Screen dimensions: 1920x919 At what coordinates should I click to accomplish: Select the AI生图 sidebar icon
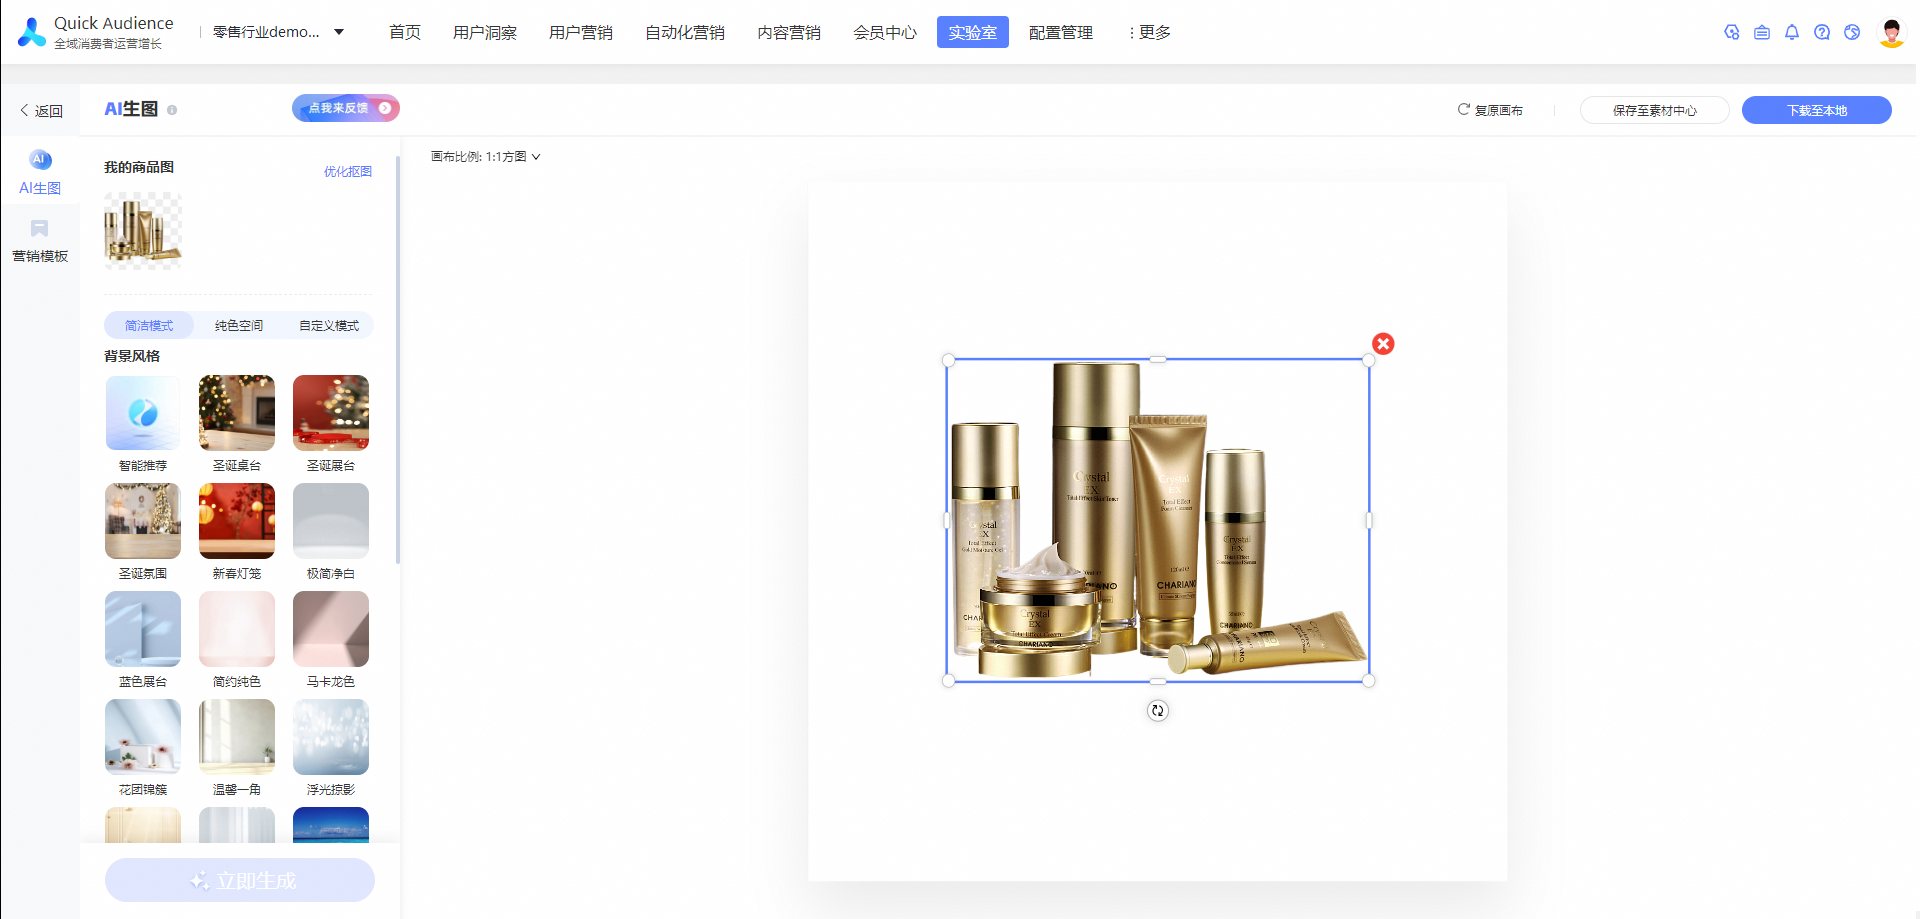pos(40,160)
